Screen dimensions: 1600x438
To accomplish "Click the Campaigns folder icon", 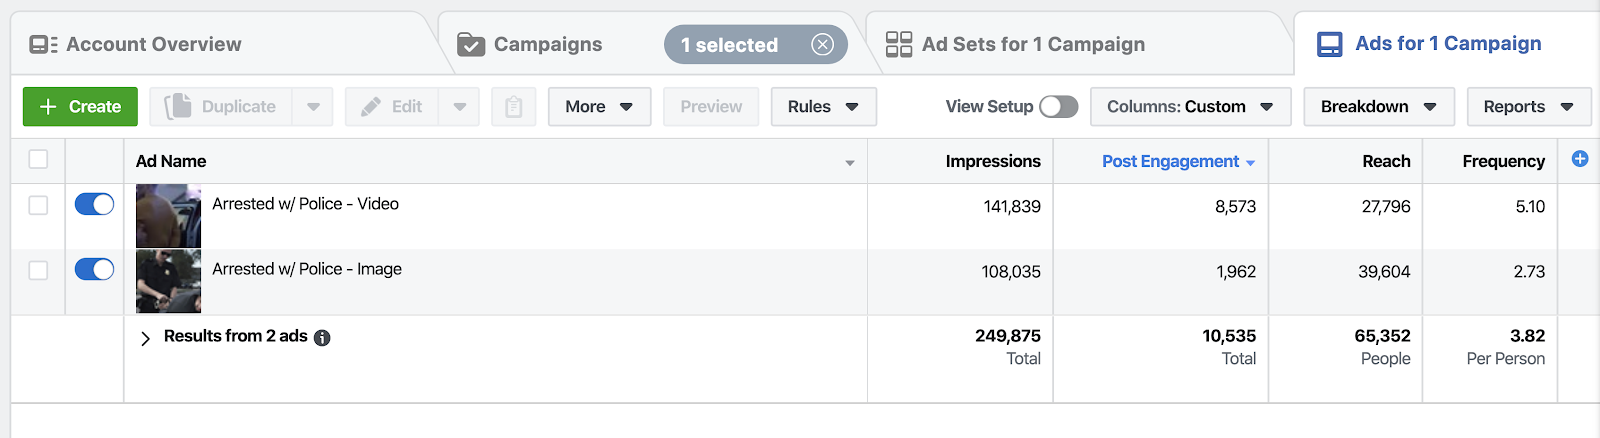I will tap(471, 44).
